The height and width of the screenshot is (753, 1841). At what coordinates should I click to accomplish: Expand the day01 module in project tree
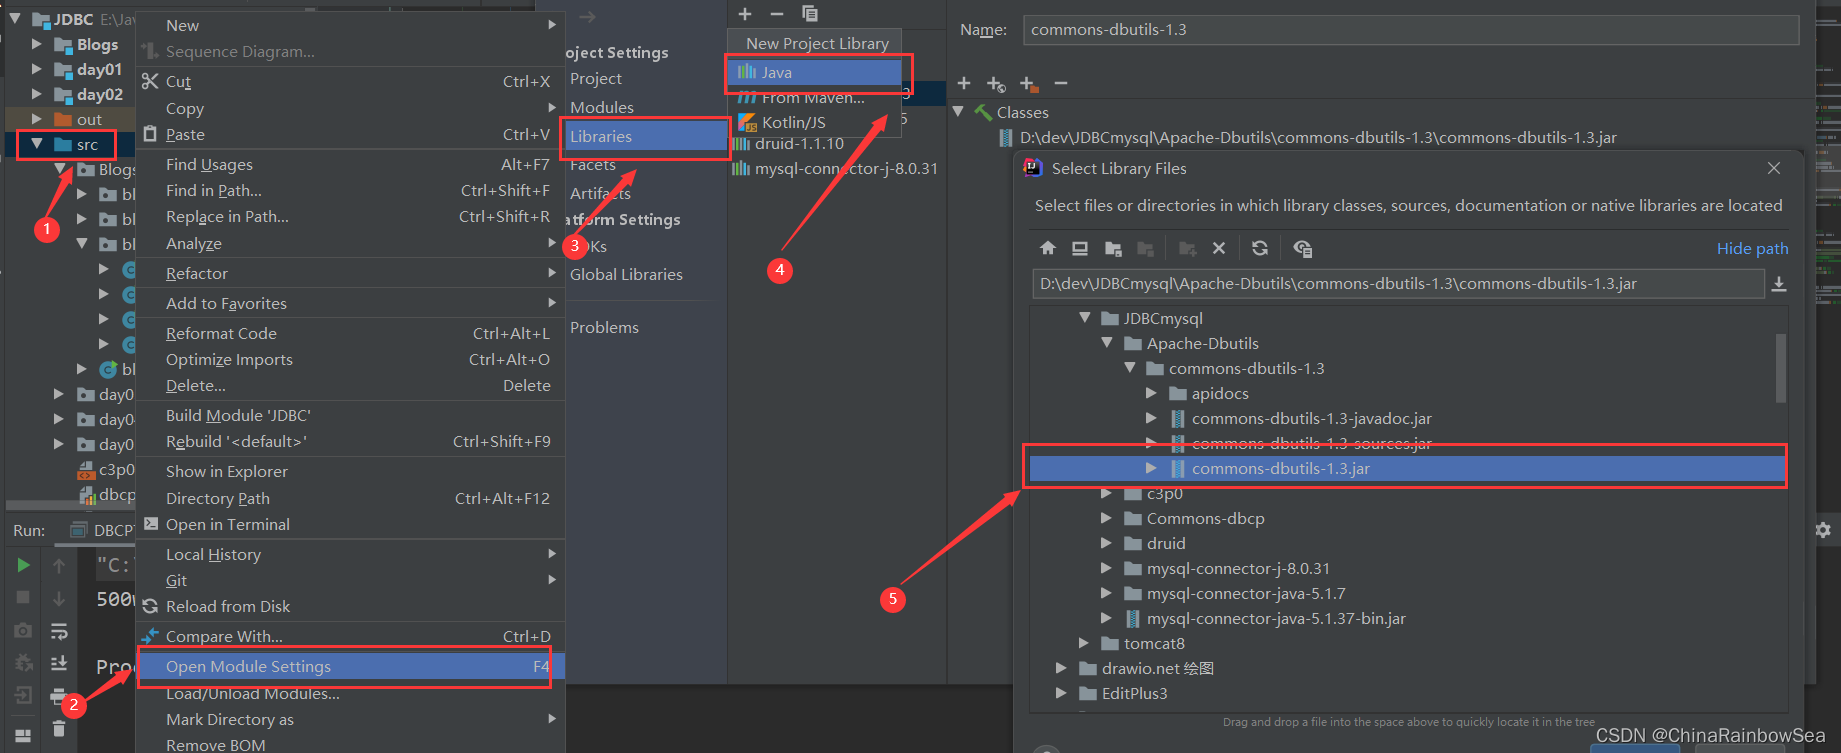(37, 69)
